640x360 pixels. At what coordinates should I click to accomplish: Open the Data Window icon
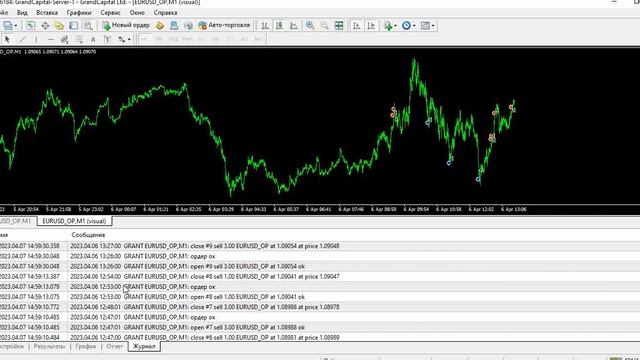(x=45, y=25)
